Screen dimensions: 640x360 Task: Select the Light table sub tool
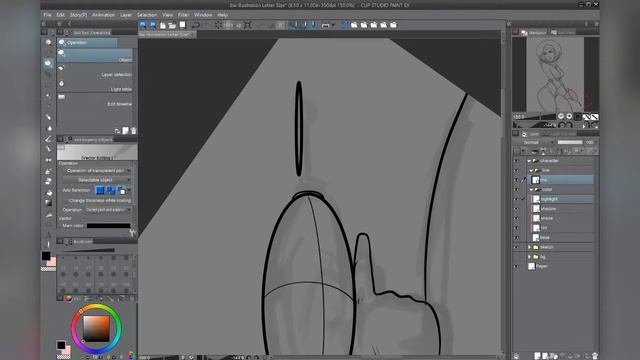pos(95,86)
